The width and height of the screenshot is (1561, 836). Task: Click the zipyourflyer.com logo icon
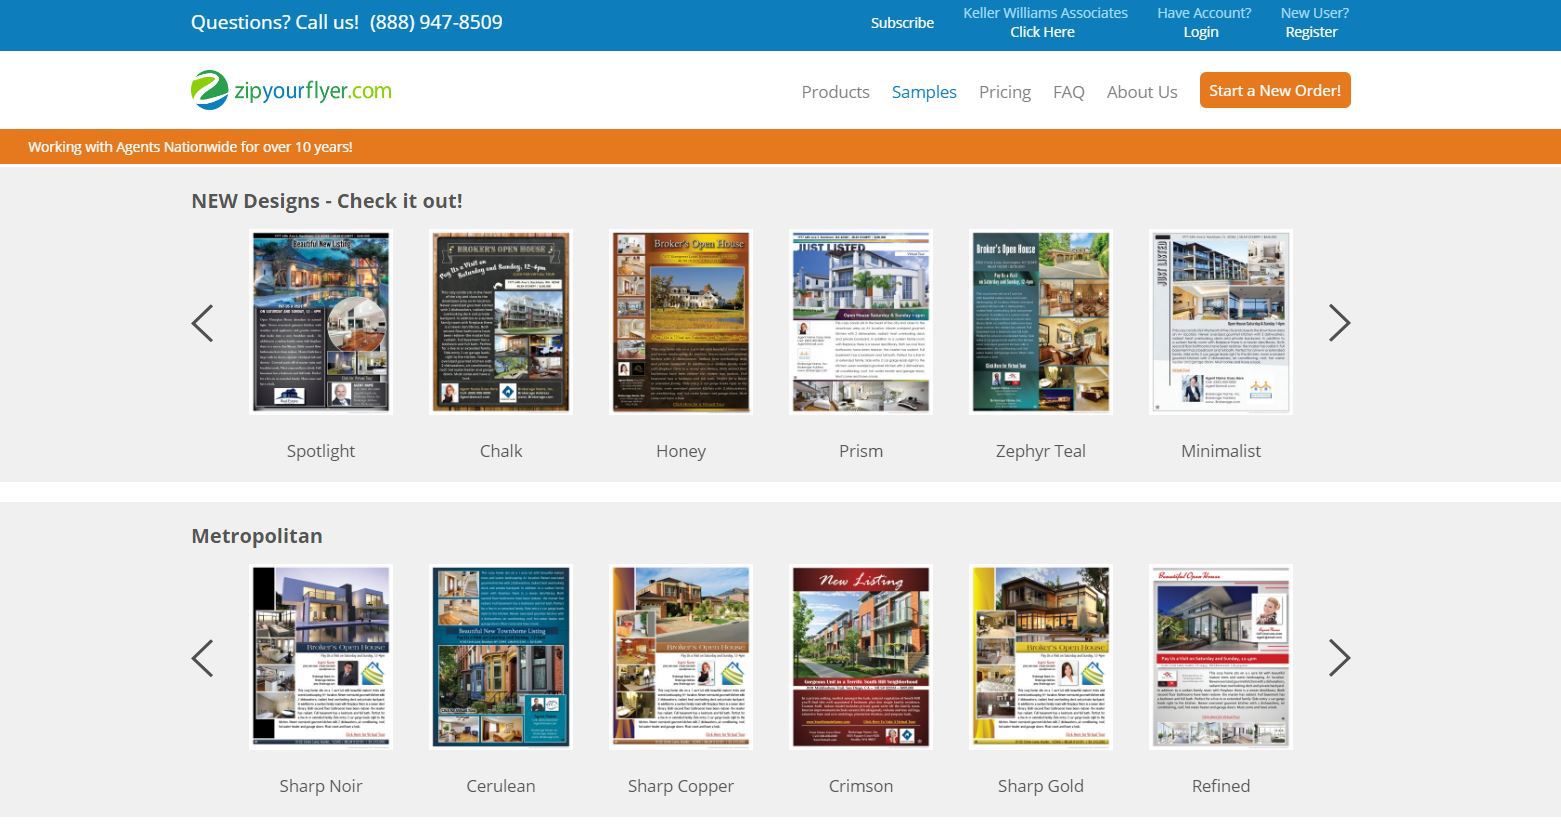pyautogui.click(x=209, y=90)
